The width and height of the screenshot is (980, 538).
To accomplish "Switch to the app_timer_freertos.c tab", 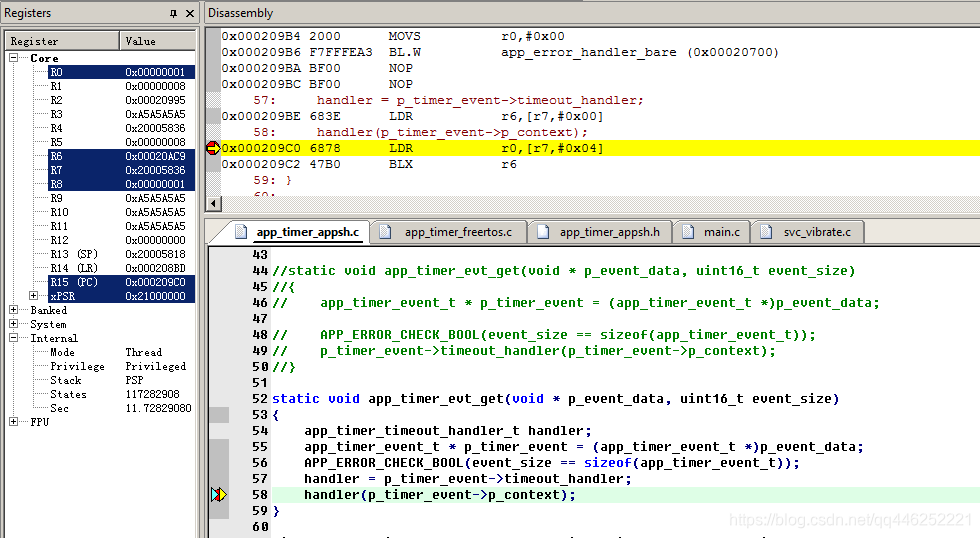I will click(457, 232).
